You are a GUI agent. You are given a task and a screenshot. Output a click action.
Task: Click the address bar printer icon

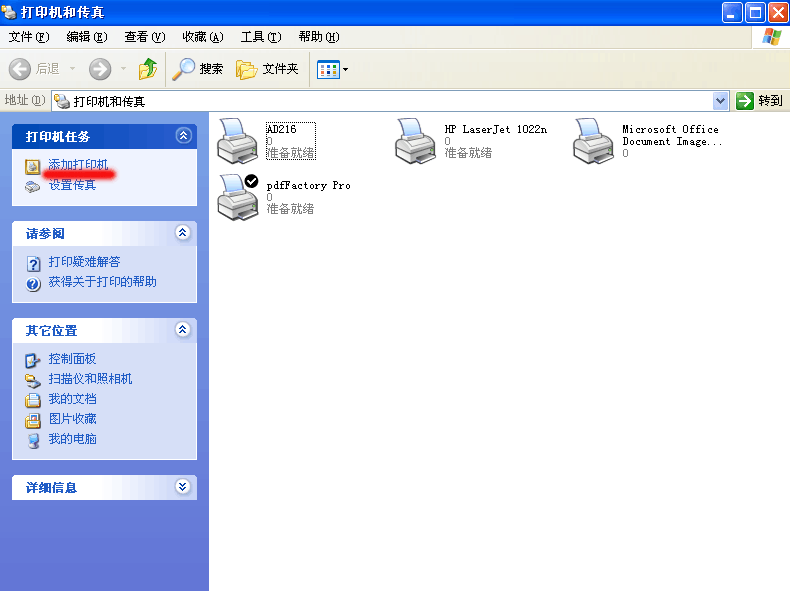coord(62,101)
